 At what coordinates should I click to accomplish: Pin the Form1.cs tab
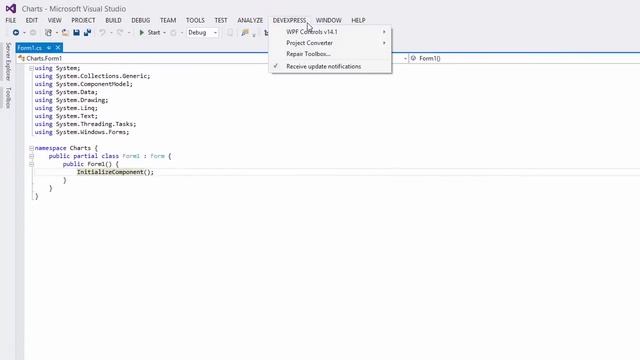49,48
